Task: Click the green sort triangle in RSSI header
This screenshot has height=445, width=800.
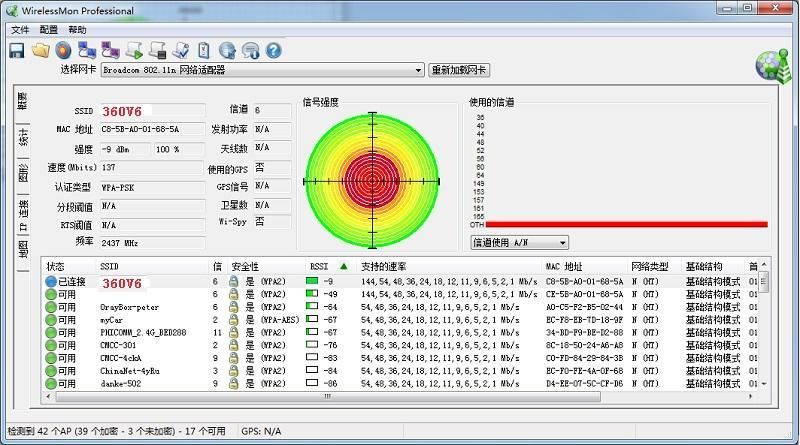Action: click(344, 266)
